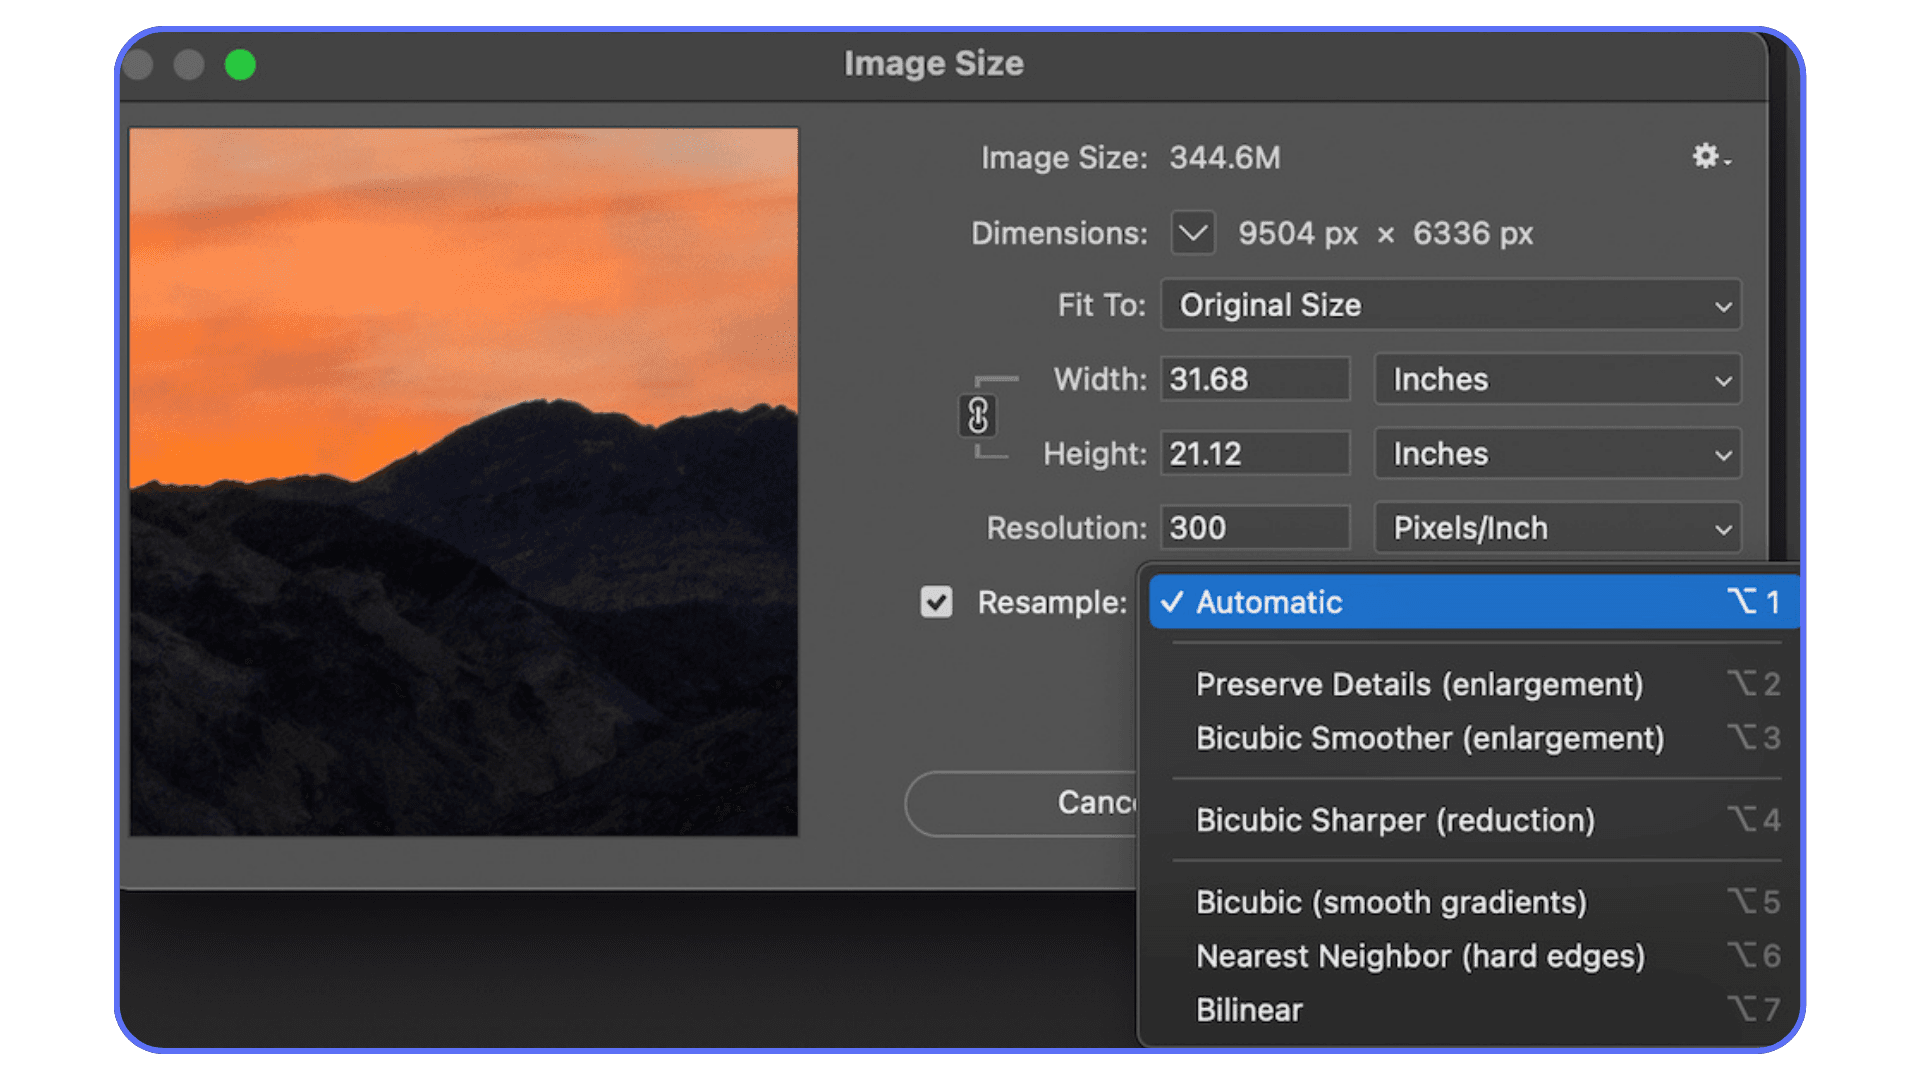The height and width of the screenshot is (1080, 1920).
Task: Click the Height field showing 21.12
Action: [x=1255, y=454]
